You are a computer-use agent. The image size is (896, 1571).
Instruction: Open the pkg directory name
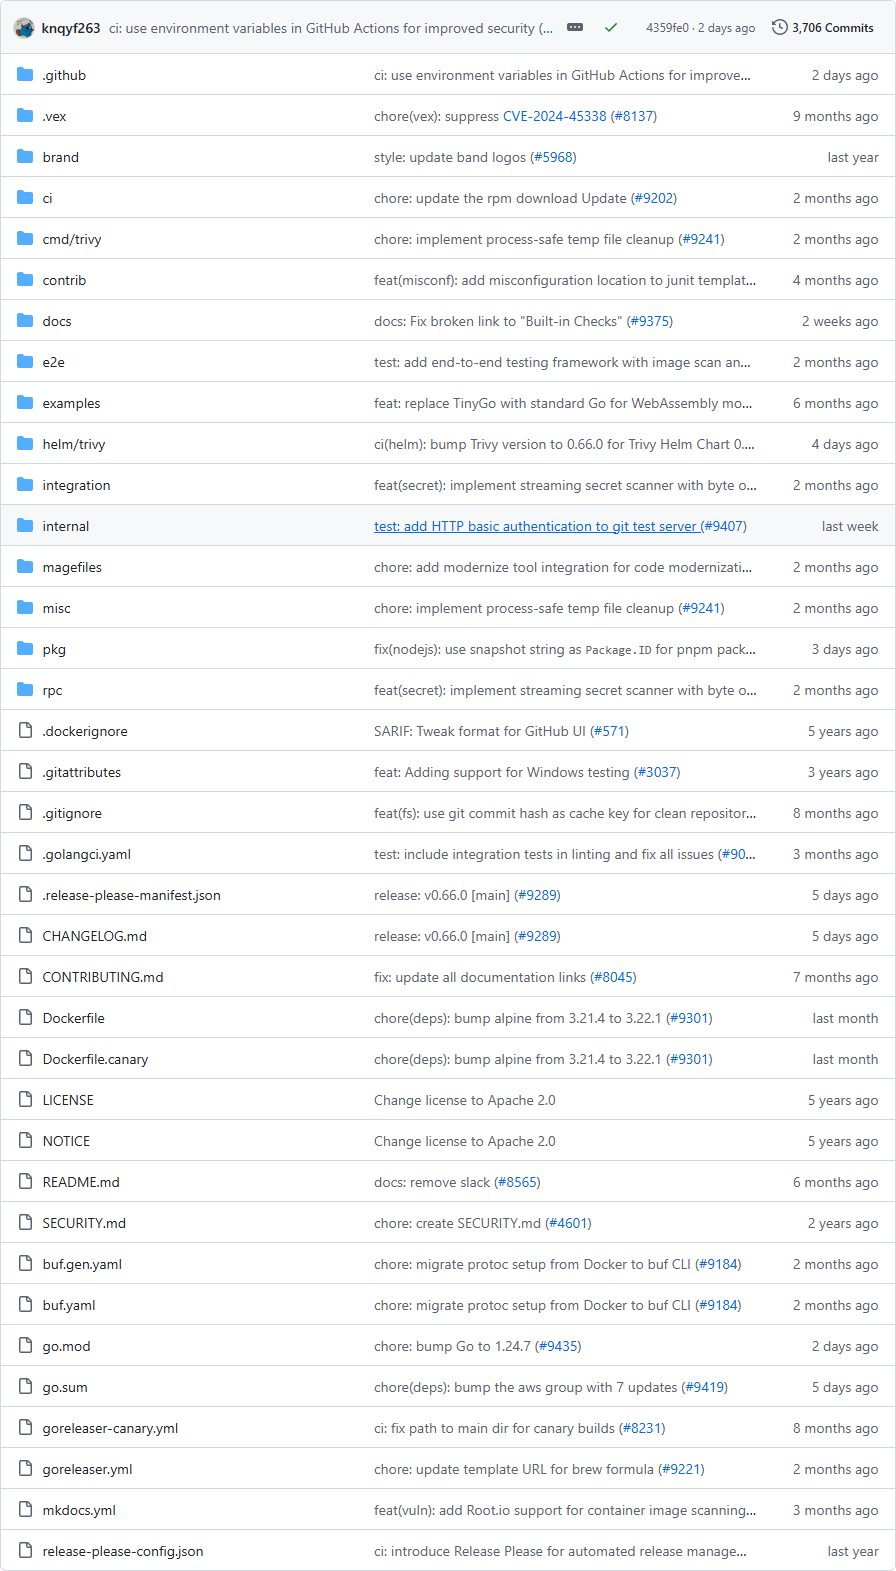coord(54,649)
